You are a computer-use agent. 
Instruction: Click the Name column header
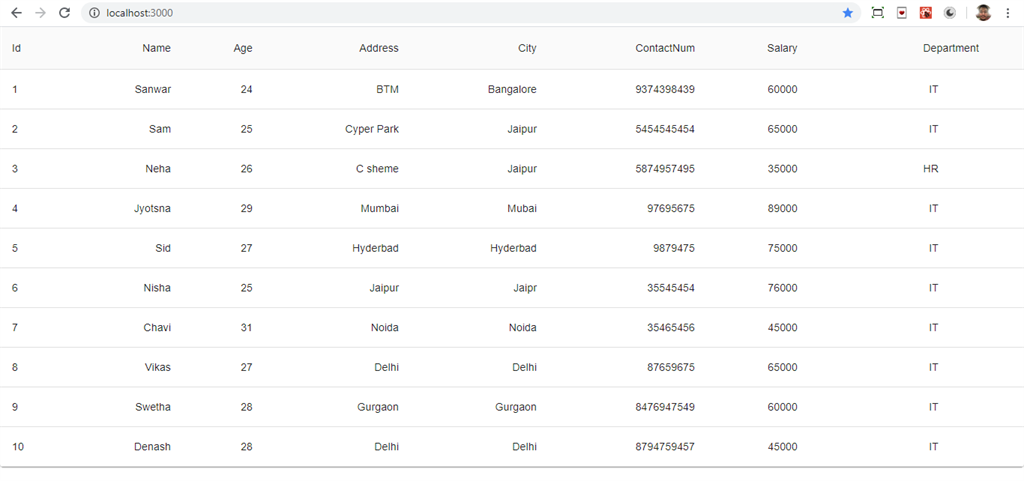click(156, 48)
